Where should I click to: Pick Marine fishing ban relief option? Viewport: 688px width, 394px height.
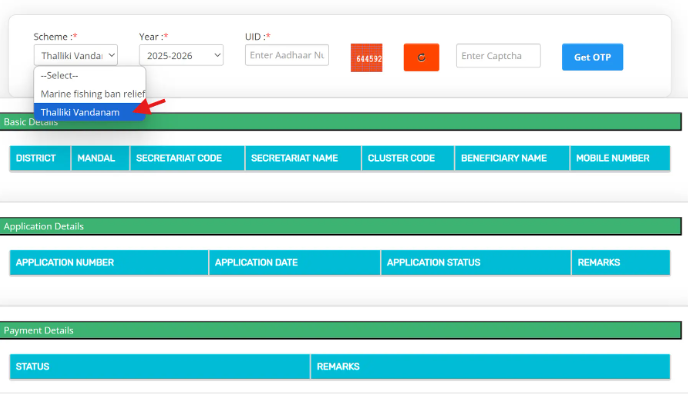click(x=90, y=94)
